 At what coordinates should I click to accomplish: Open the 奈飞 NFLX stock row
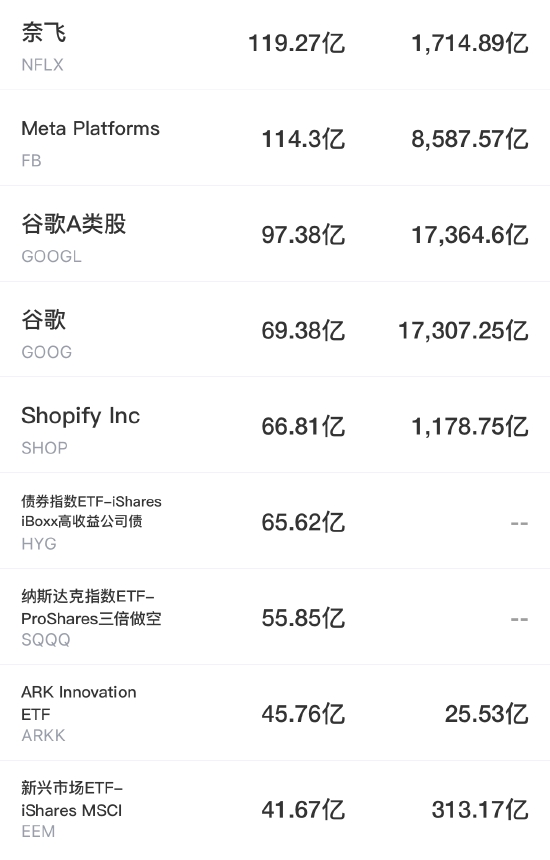(x=275, y=44)
